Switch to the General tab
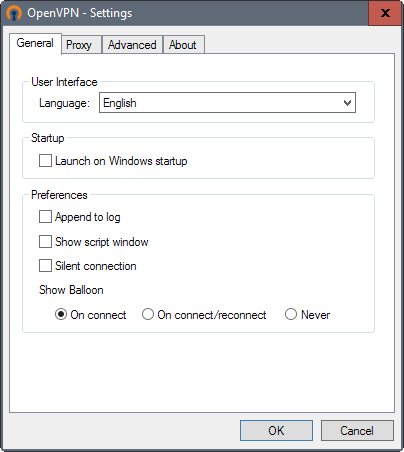 pyautogui.click(x=35, y=43)
